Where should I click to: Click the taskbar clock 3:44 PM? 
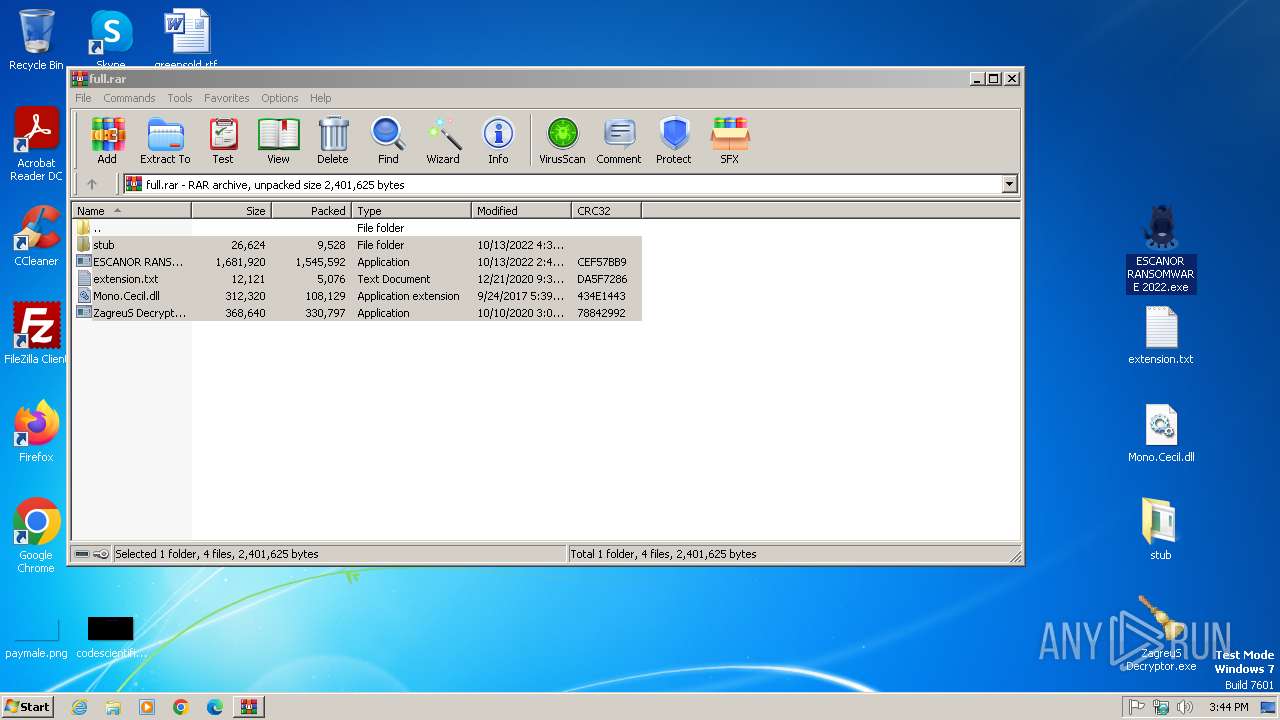click(1228, 707)
